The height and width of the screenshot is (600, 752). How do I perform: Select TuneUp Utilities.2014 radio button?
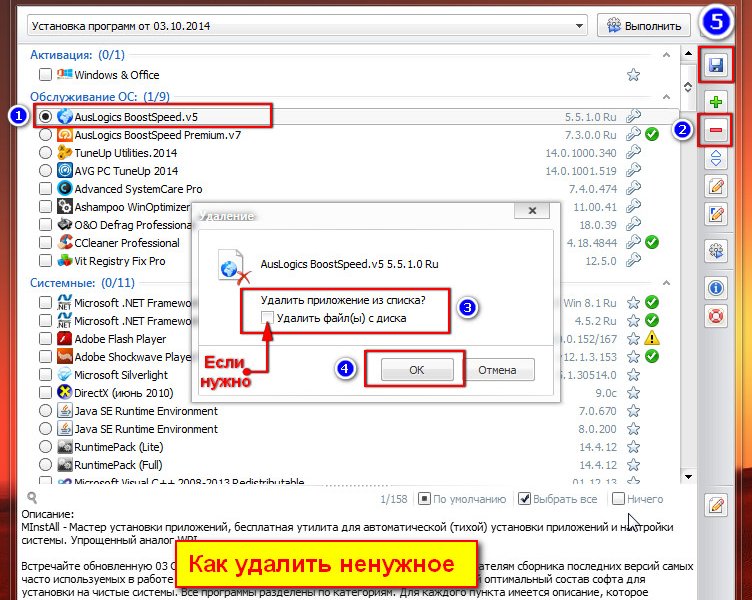point(45,153)
